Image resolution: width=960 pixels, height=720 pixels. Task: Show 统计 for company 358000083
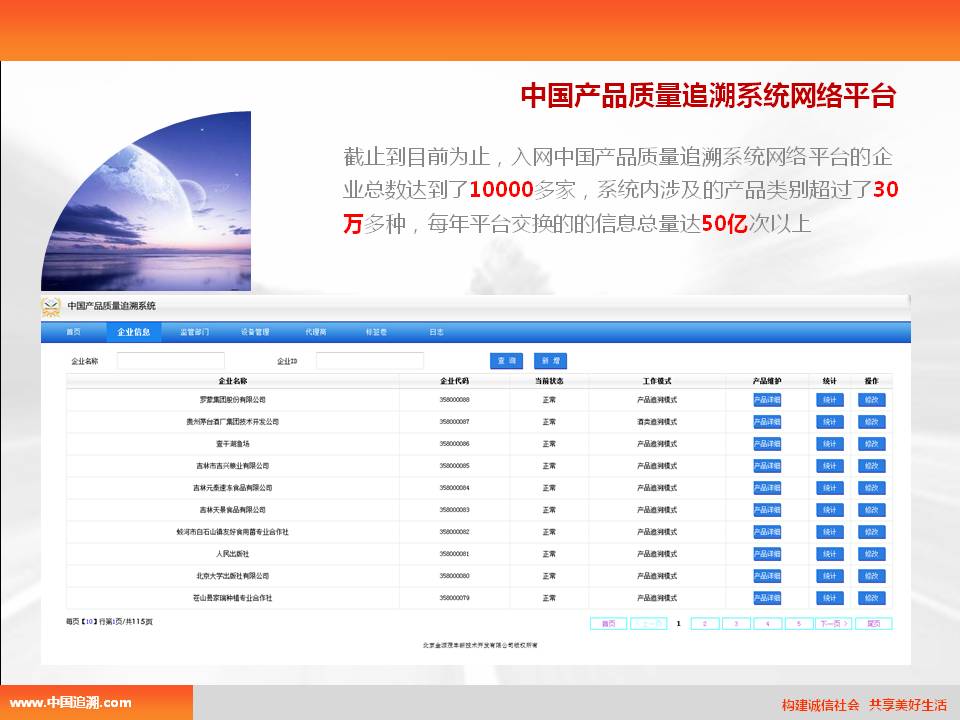(830, 510)
